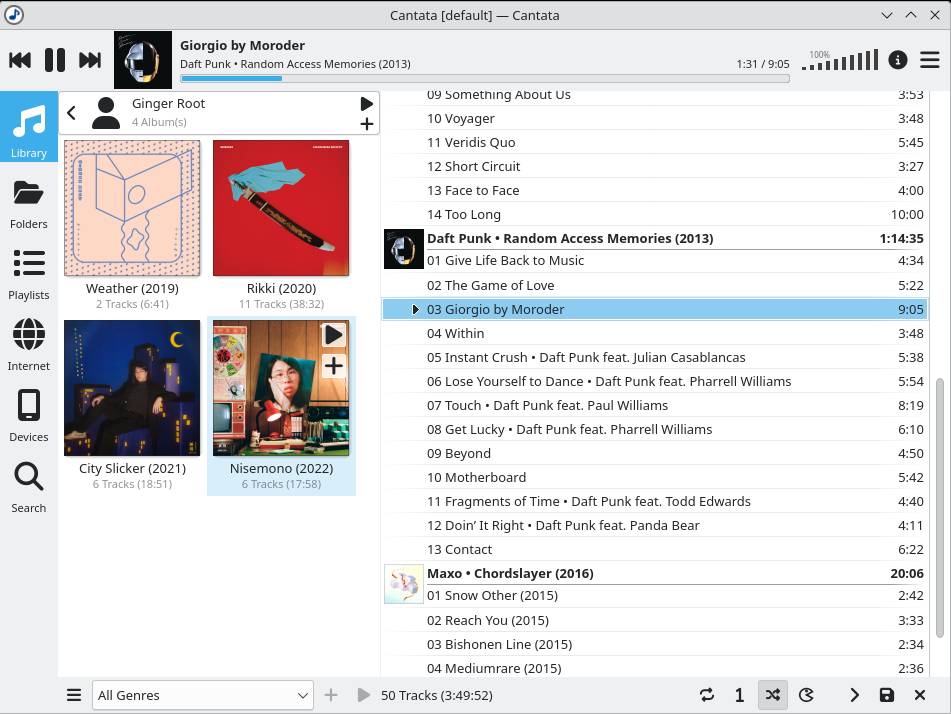Viewport: 951px width, 714px height.
Task: Click the plus icon beside genre dropdown
Action: [331, 695]
